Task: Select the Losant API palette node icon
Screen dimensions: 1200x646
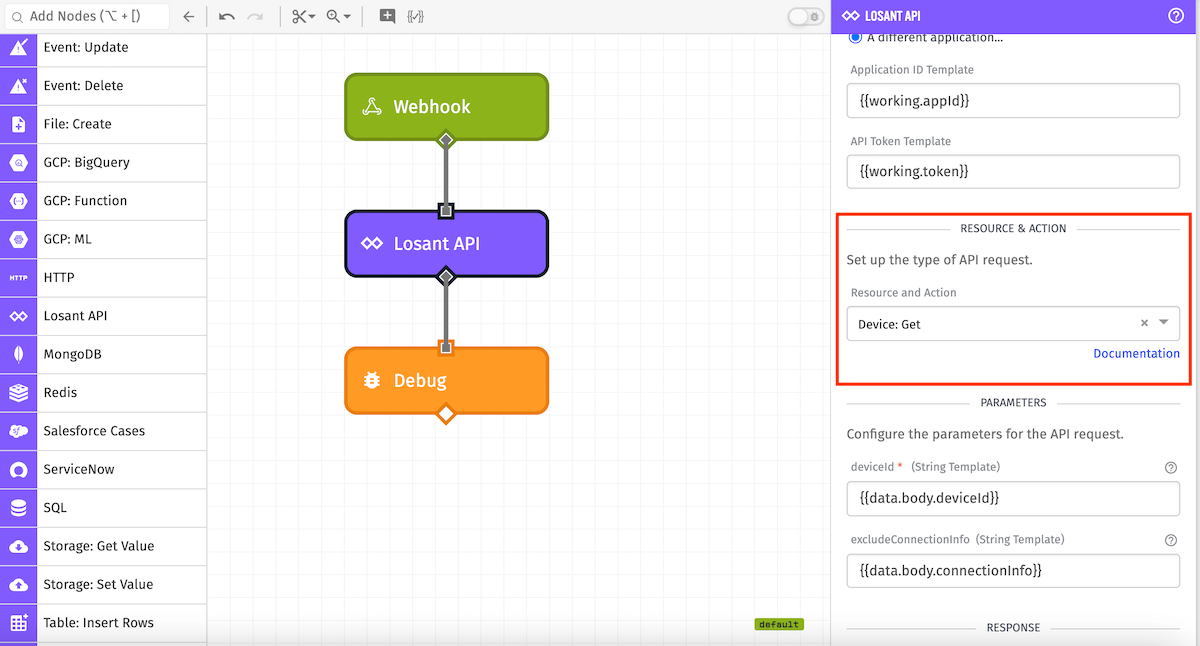Action: coord(18,316)
